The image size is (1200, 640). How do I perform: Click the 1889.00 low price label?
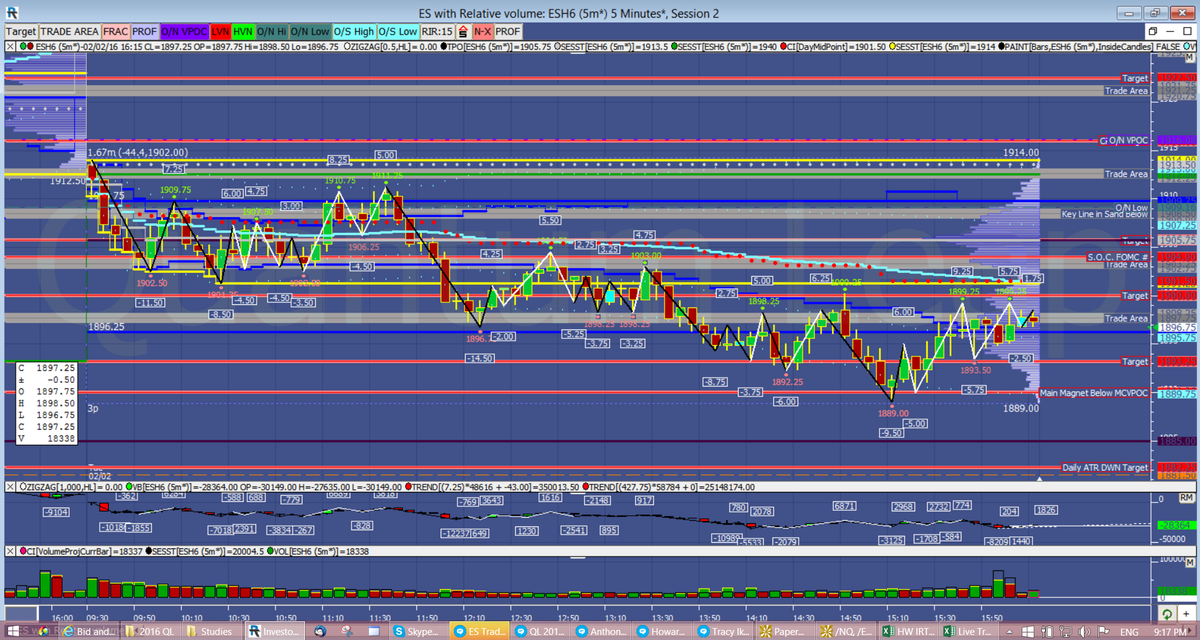(x=1021, y=408)
